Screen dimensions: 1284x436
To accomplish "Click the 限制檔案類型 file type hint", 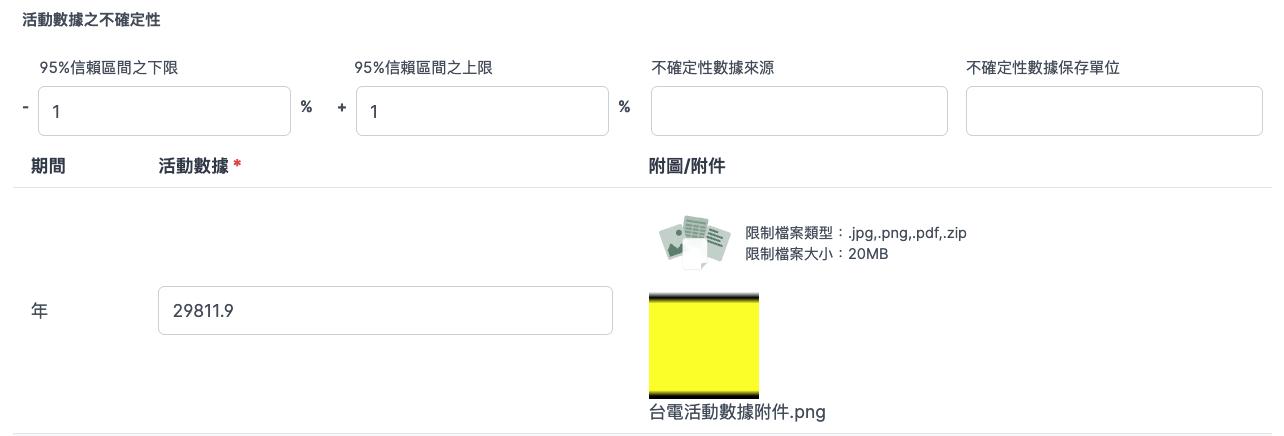I will [856, 233].
